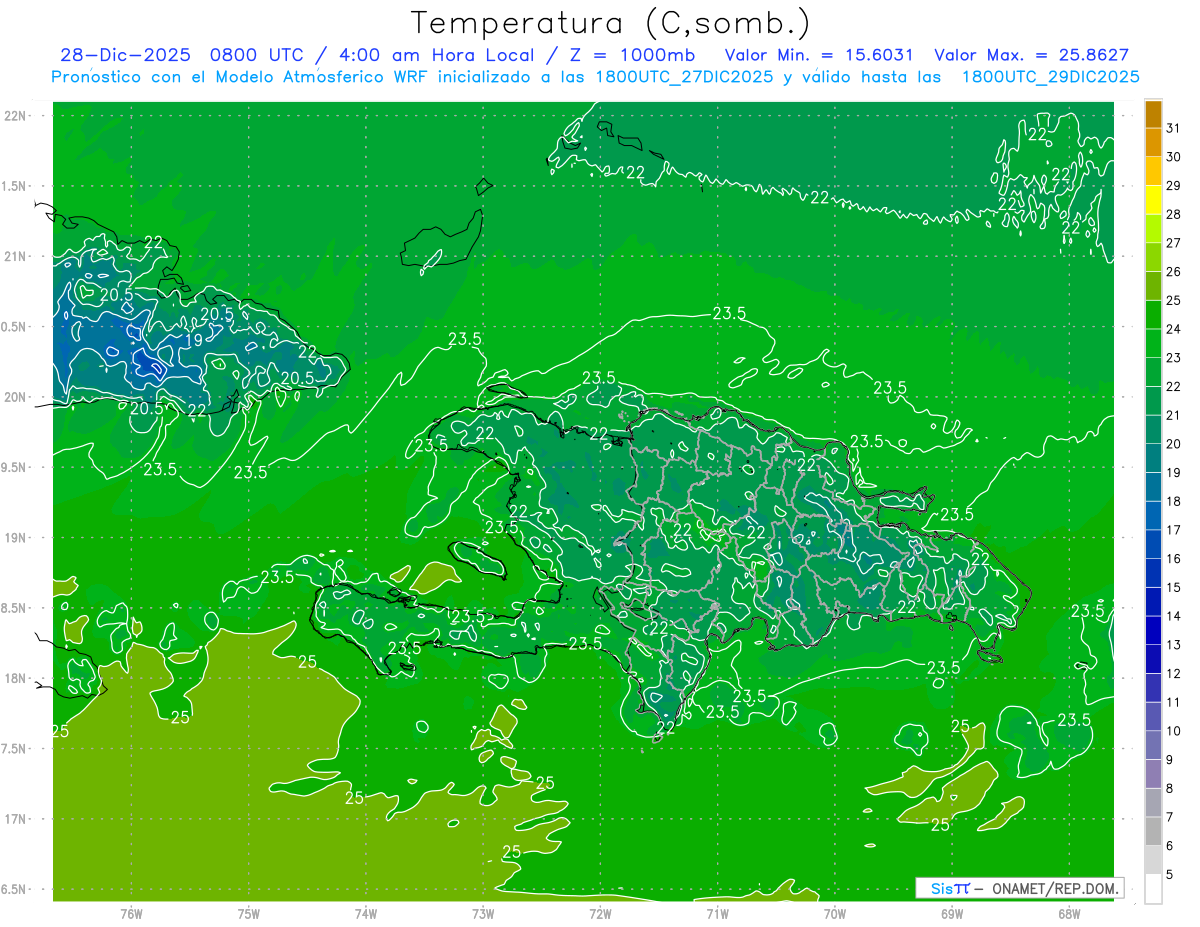
Task: Click the 71W longitude axis label
Action: [x=717, y=913]
